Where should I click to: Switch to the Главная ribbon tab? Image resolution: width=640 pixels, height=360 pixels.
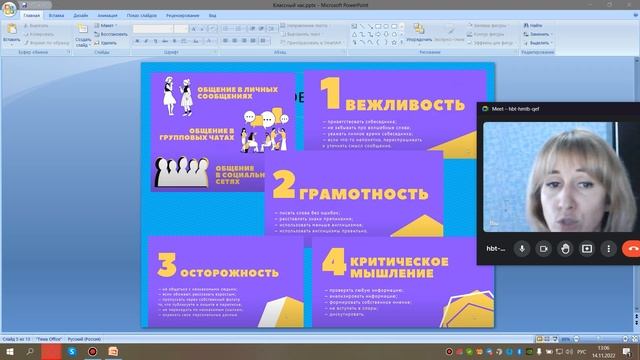(31, 16)
